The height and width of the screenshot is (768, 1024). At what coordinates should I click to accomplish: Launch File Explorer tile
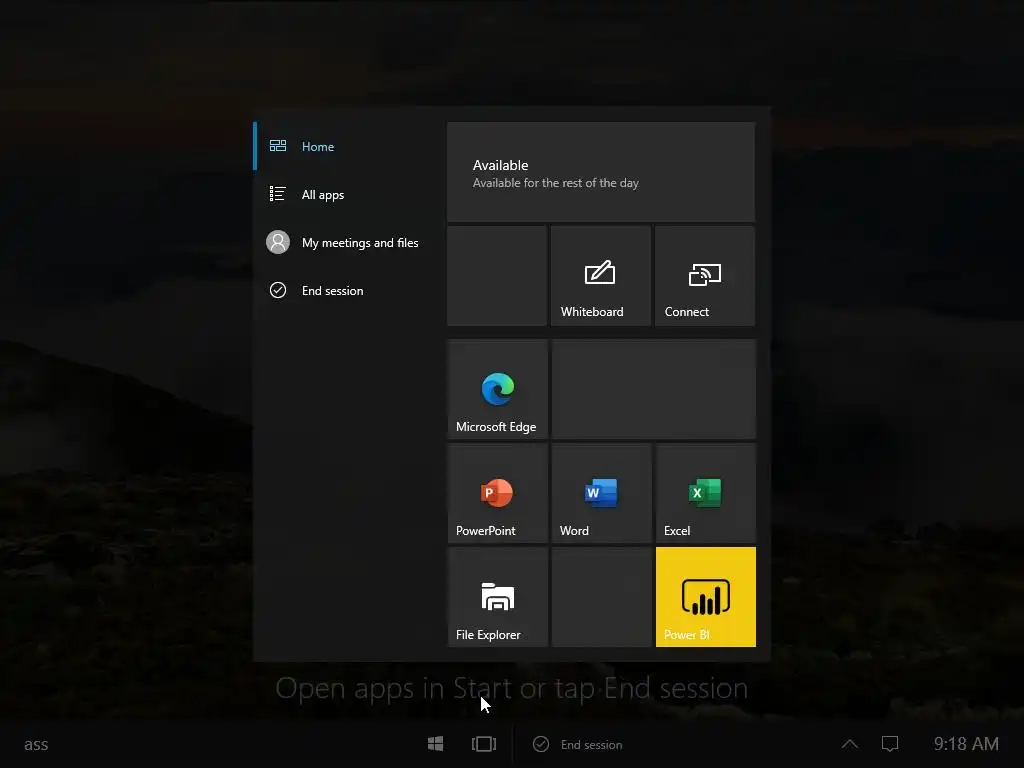pos(497,597)
